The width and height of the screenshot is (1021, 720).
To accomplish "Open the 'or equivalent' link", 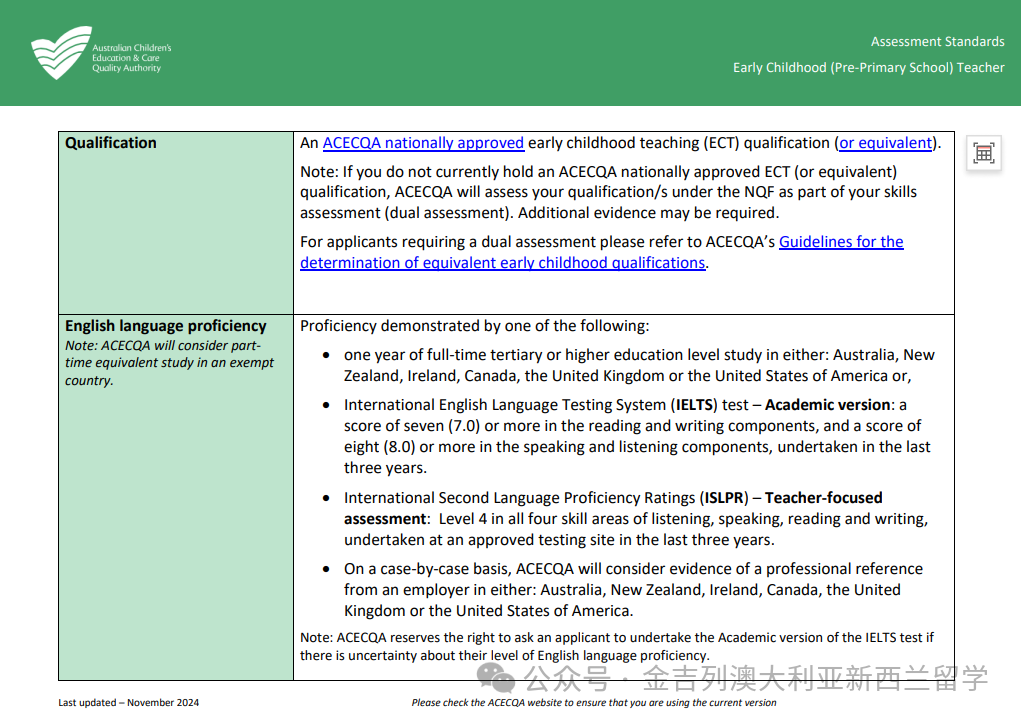I will pyautogui.click(x=886, y=143).
